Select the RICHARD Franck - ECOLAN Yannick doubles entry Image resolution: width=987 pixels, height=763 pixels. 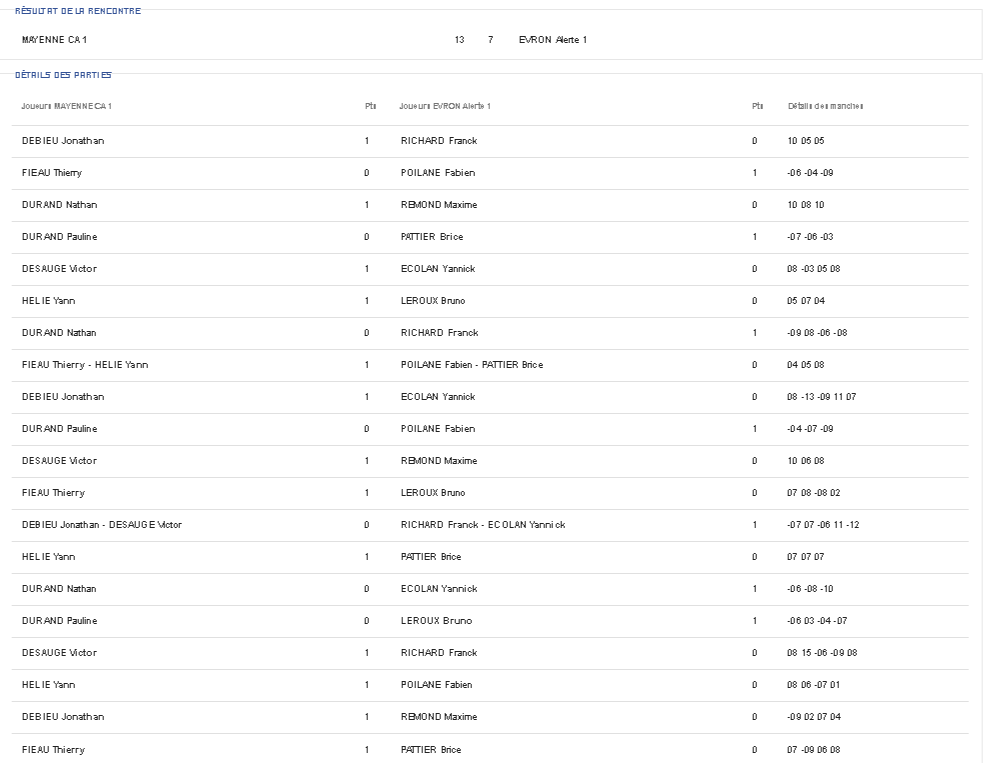tap(482, 525)
